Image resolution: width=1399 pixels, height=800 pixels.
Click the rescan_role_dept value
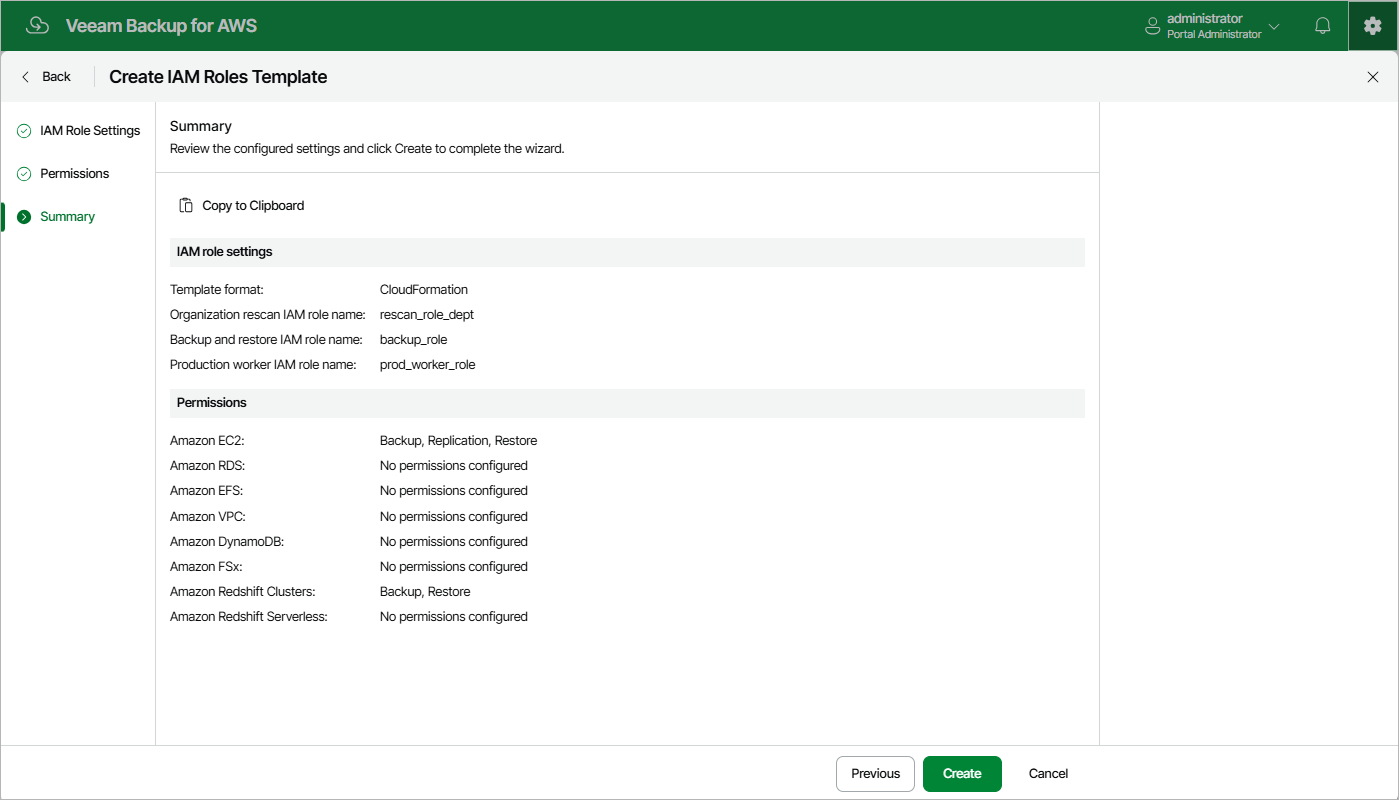[427, 315]
